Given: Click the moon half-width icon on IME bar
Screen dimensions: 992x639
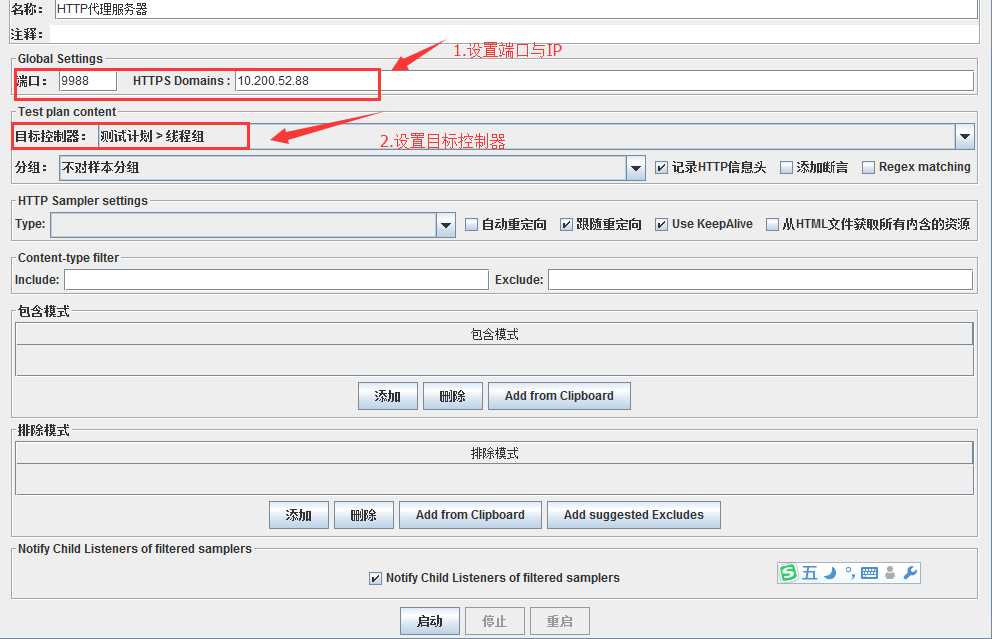Looking at the screenshot, I should point(830,573).
